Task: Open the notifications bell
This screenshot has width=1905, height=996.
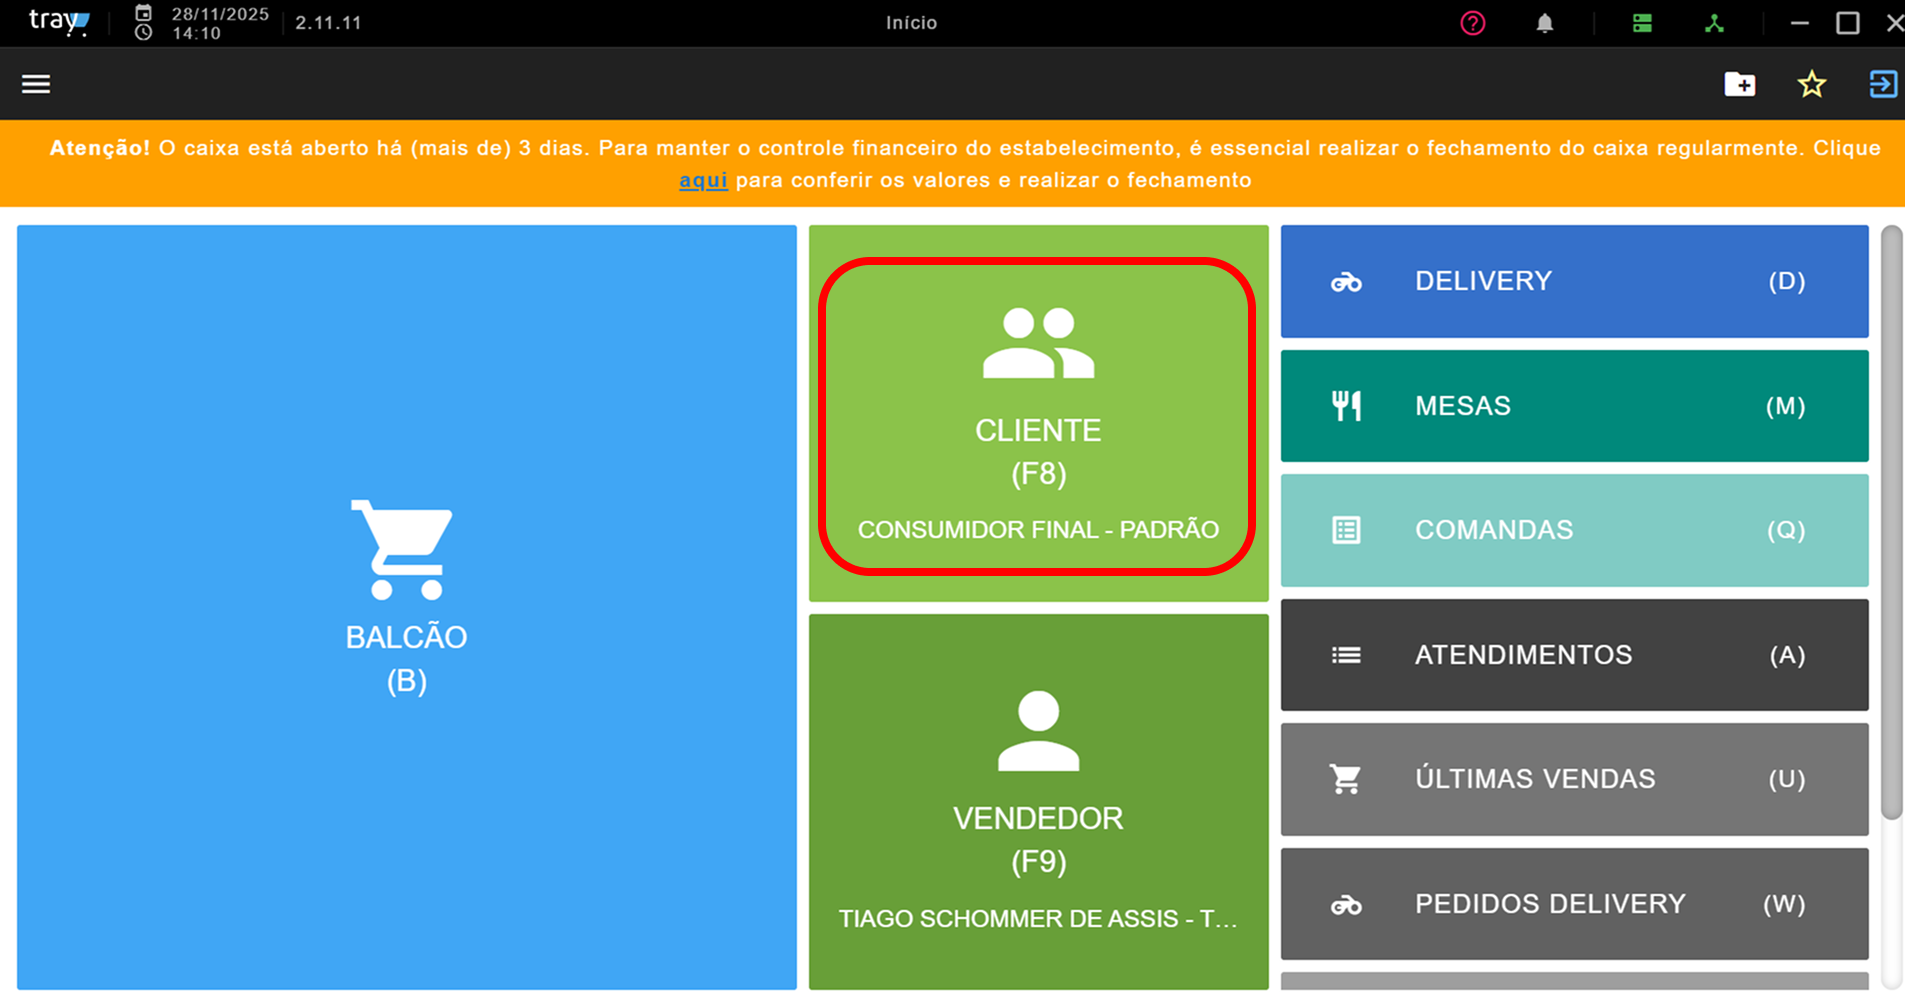Action: [1545, 23]
